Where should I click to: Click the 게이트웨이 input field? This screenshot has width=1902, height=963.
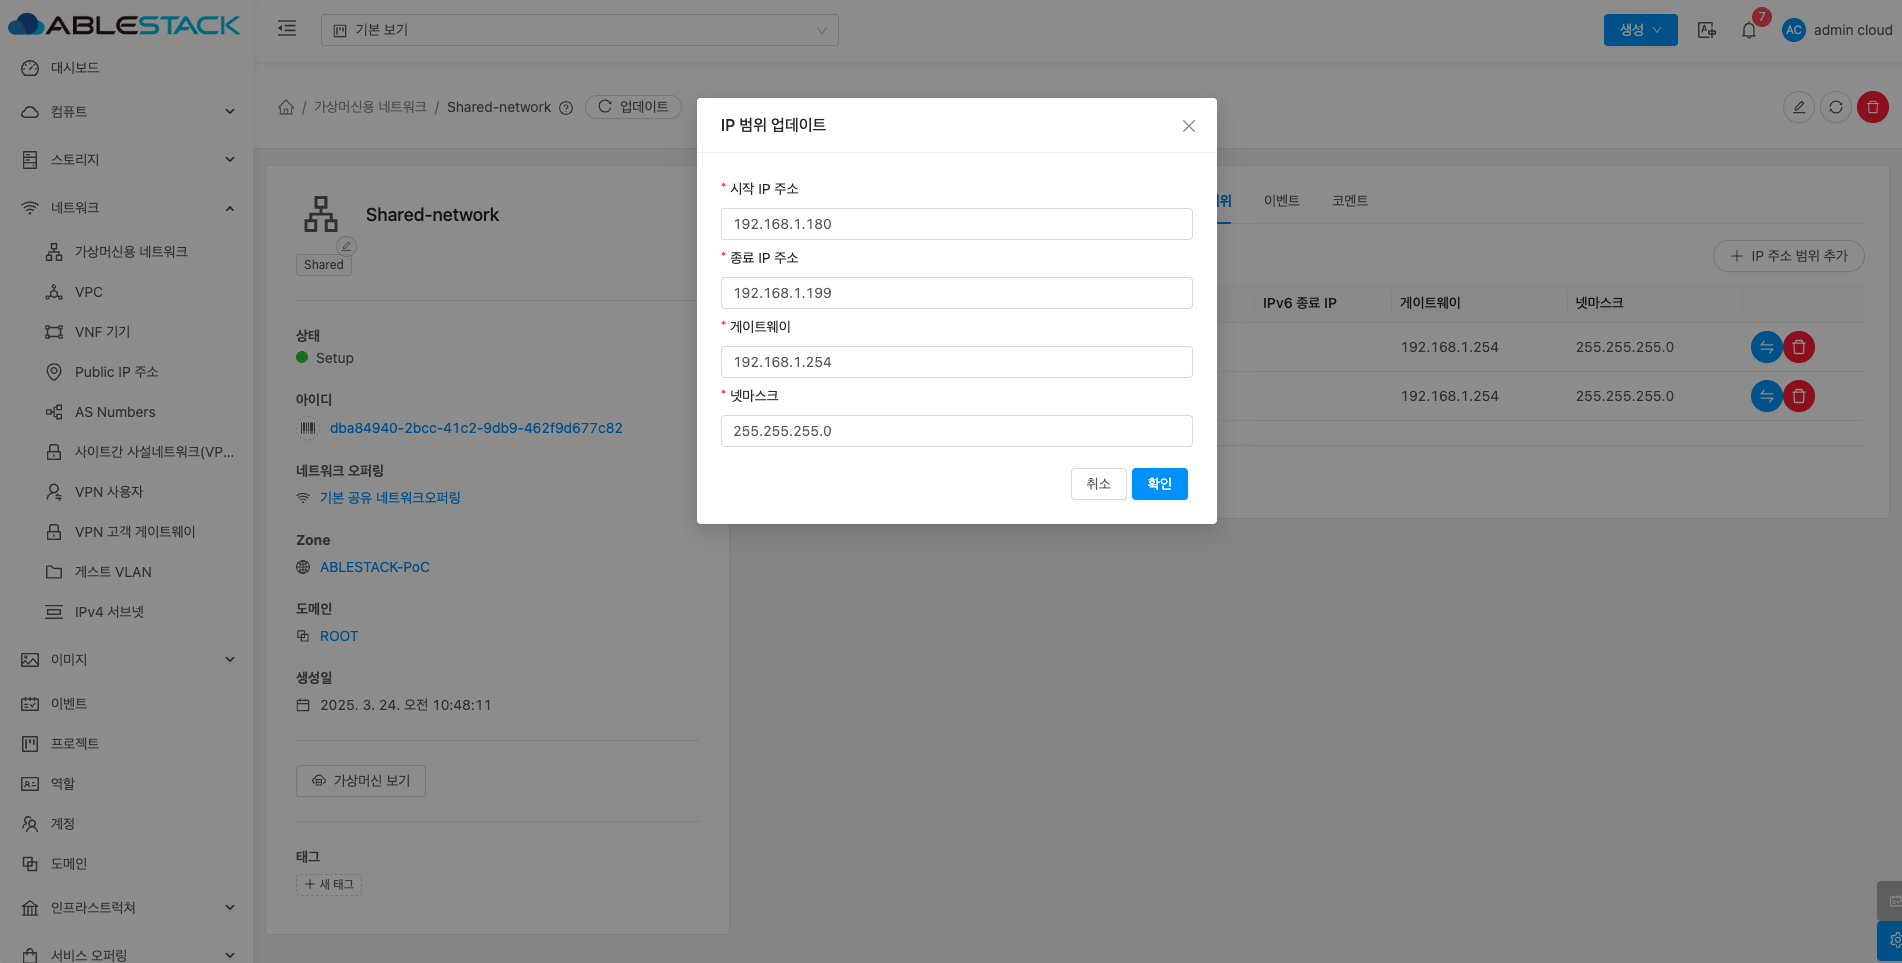pyautogui.click(x=956, y=362)
